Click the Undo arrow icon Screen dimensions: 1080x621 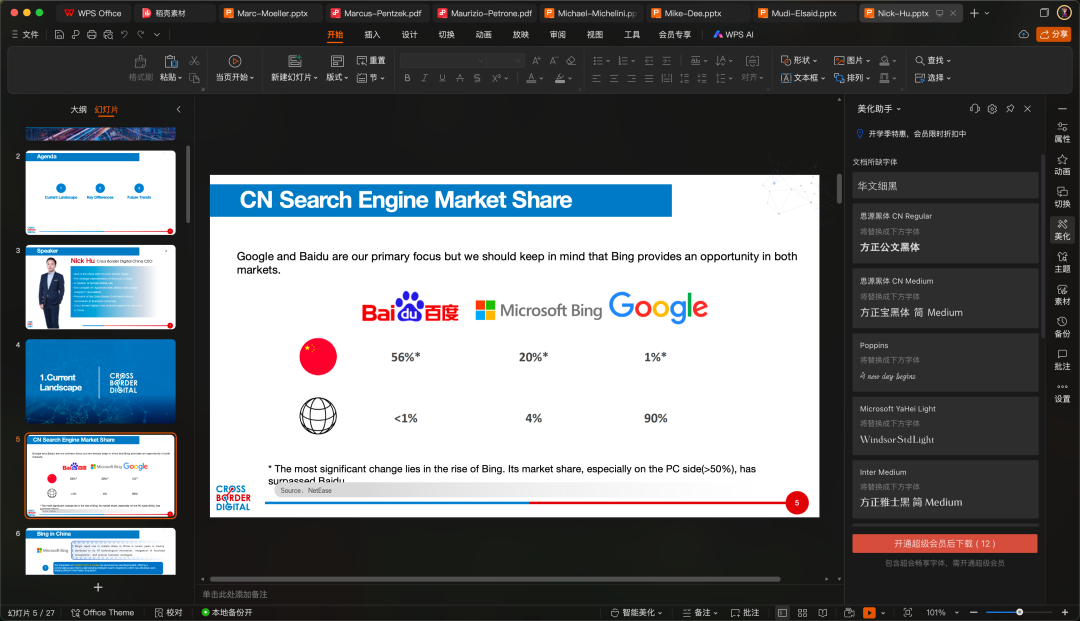tap(125, 34)
